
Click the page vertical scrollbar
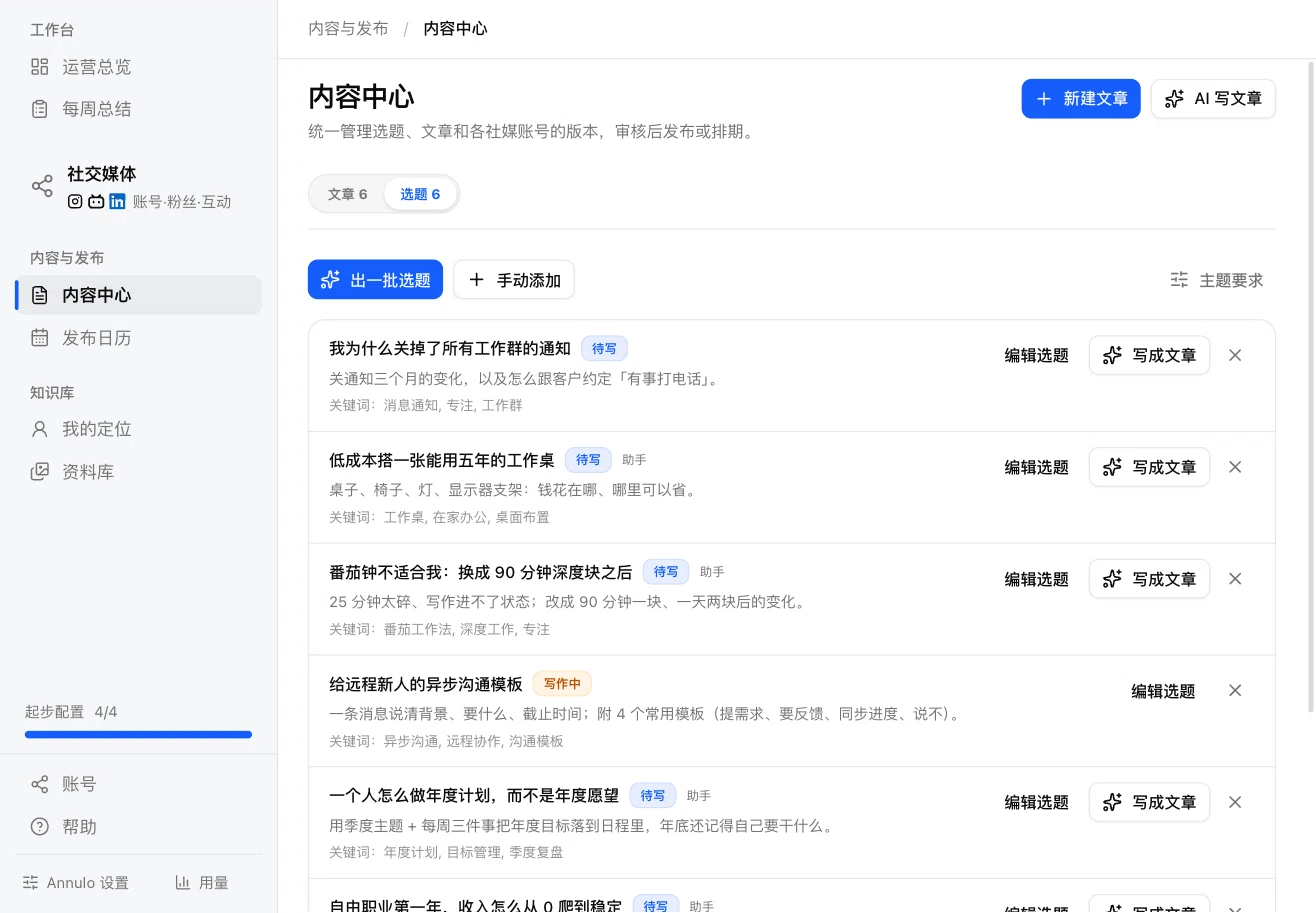pyautogui.click(x=1311, y=386)
